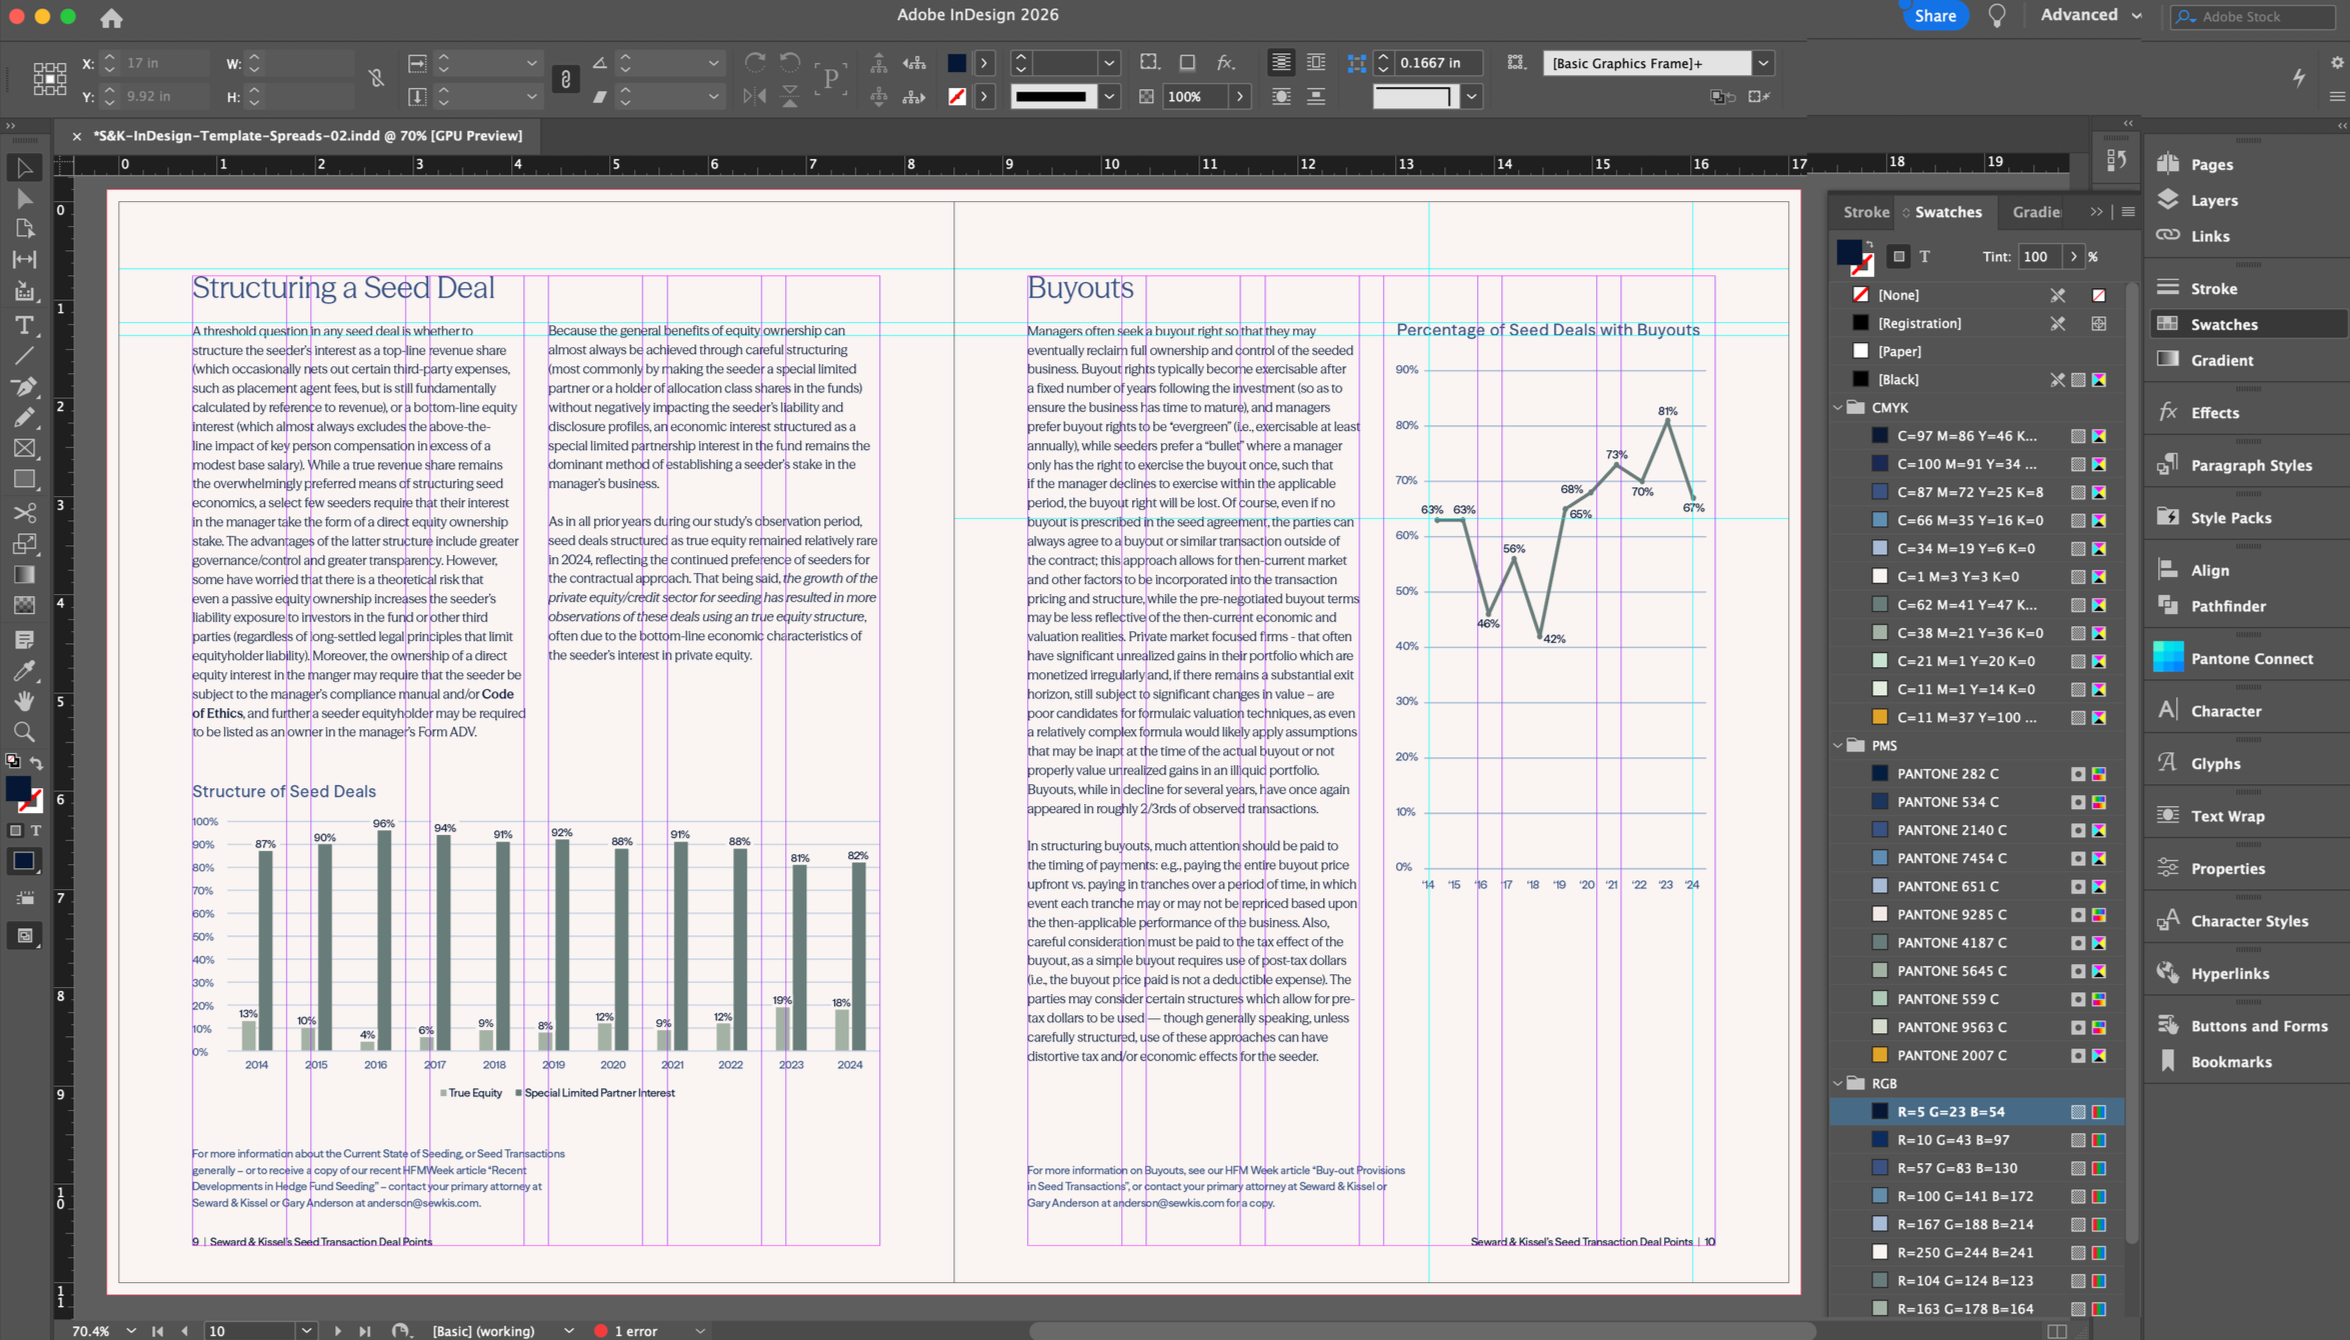The image size is (2350, 1340).
Task: Collapse the RGB swatch group
Action: [1838, 1084]
